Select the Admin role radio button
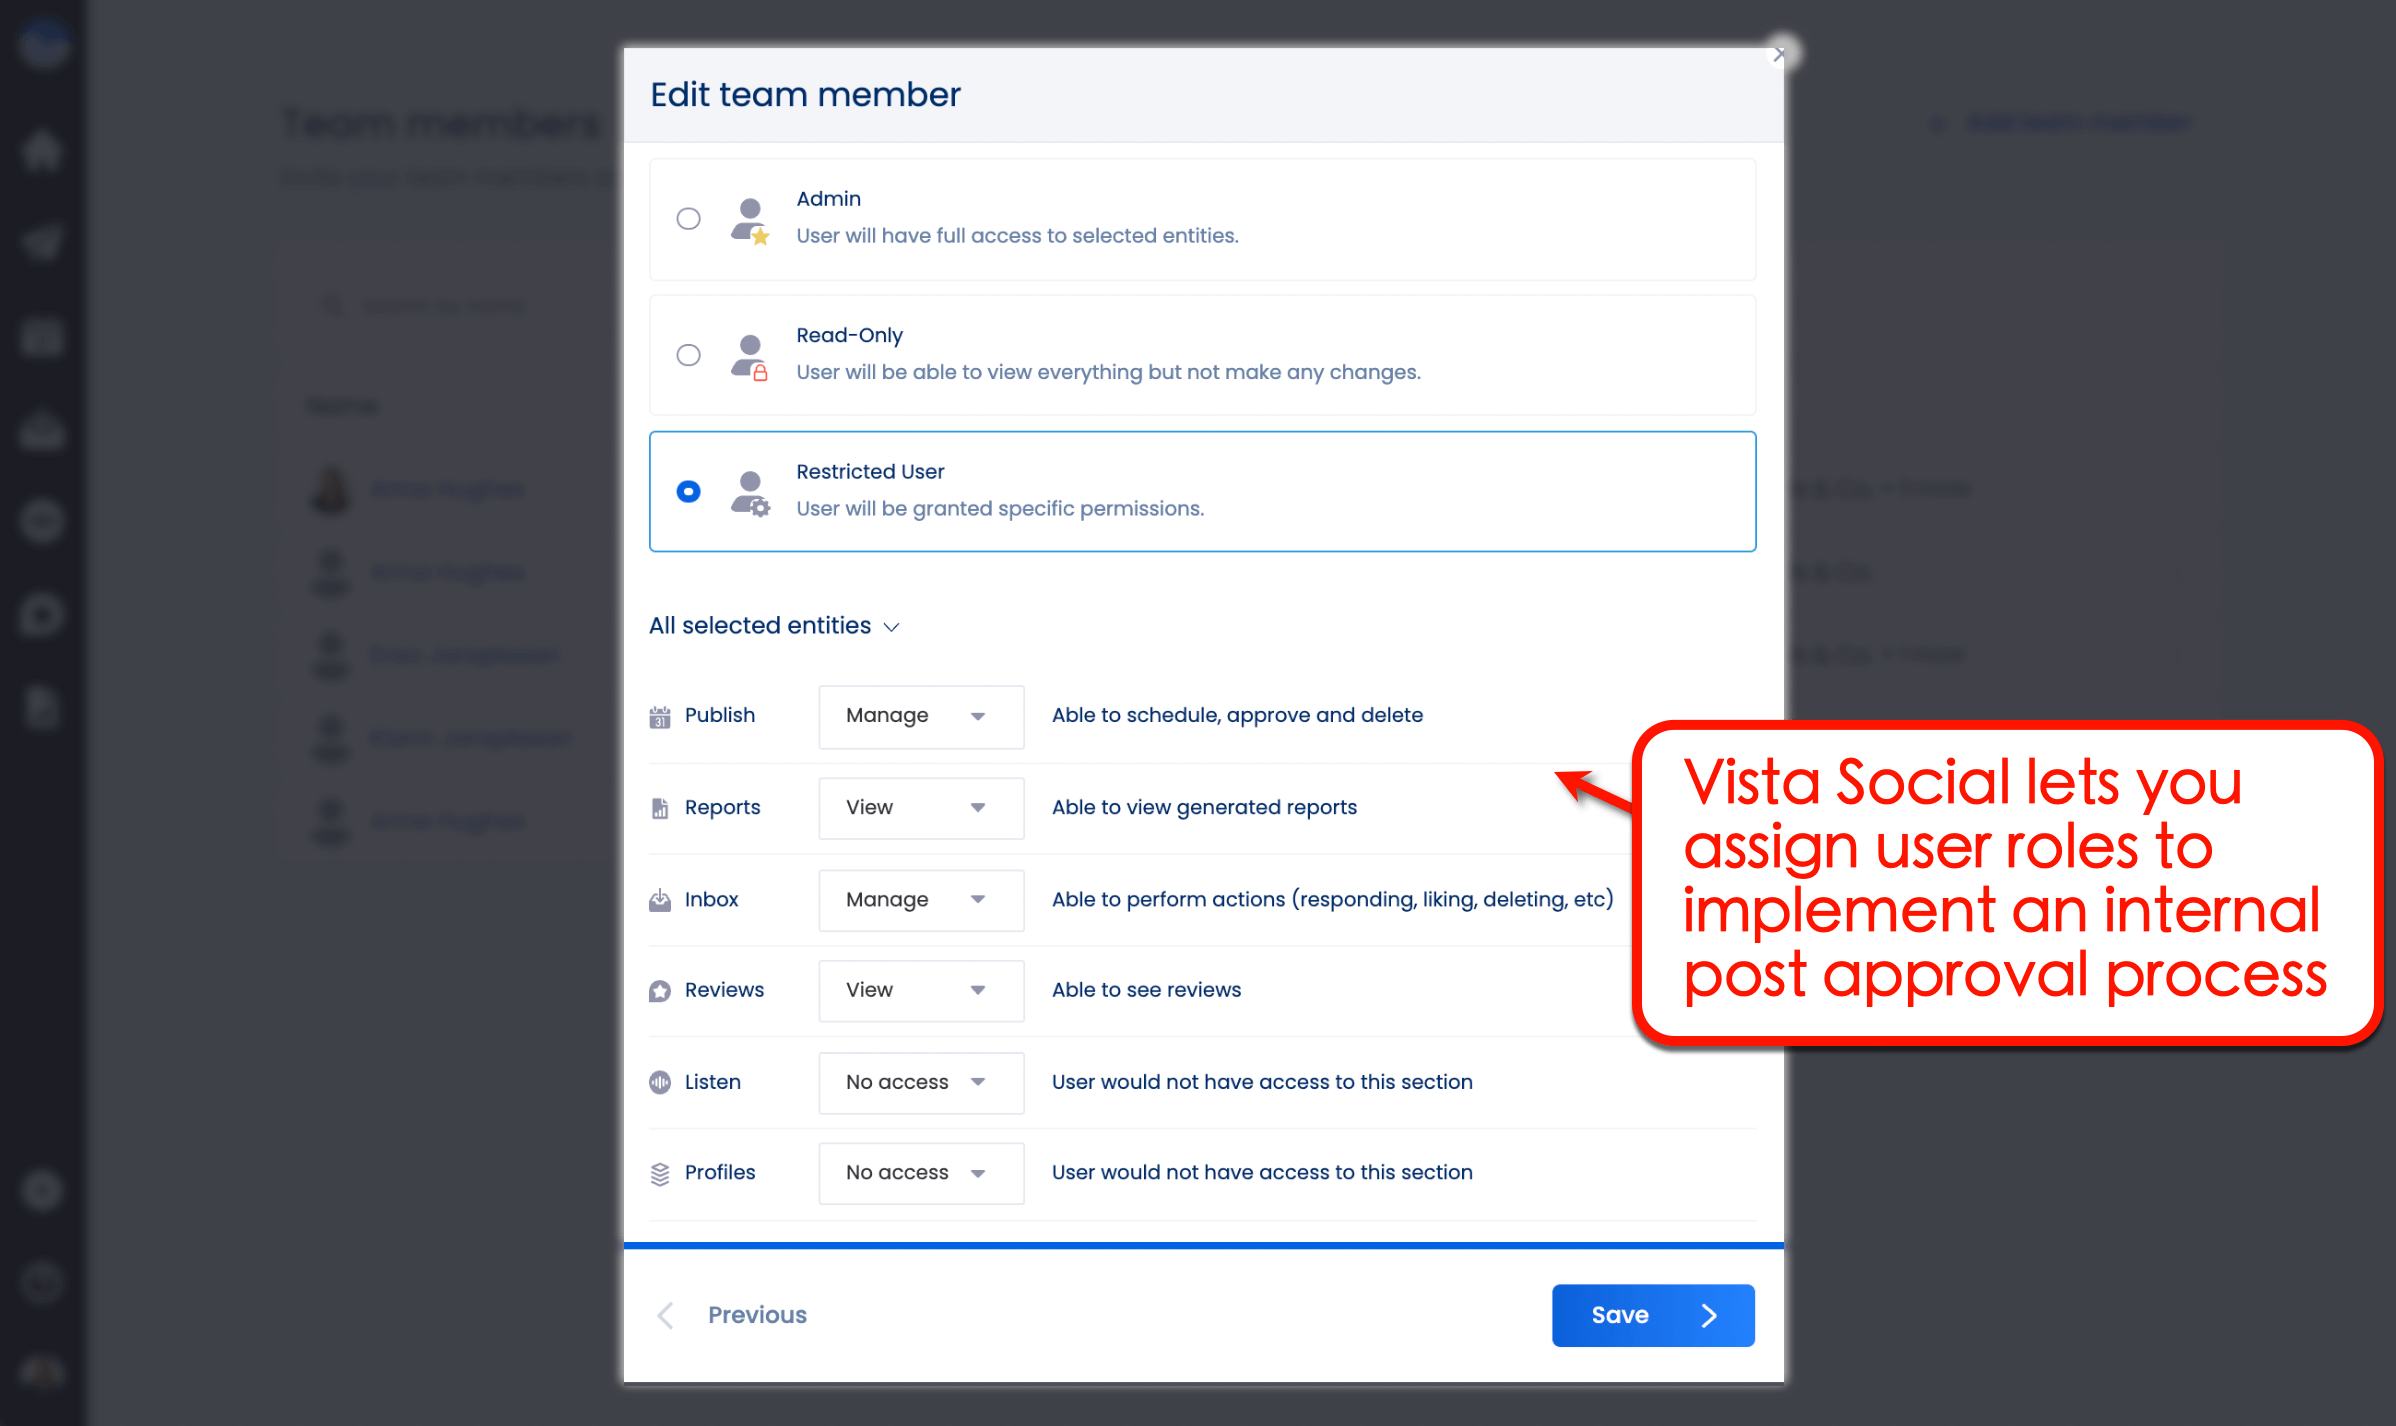The width and height of the screenshot is (2396, 1426). tap(688, 218)
